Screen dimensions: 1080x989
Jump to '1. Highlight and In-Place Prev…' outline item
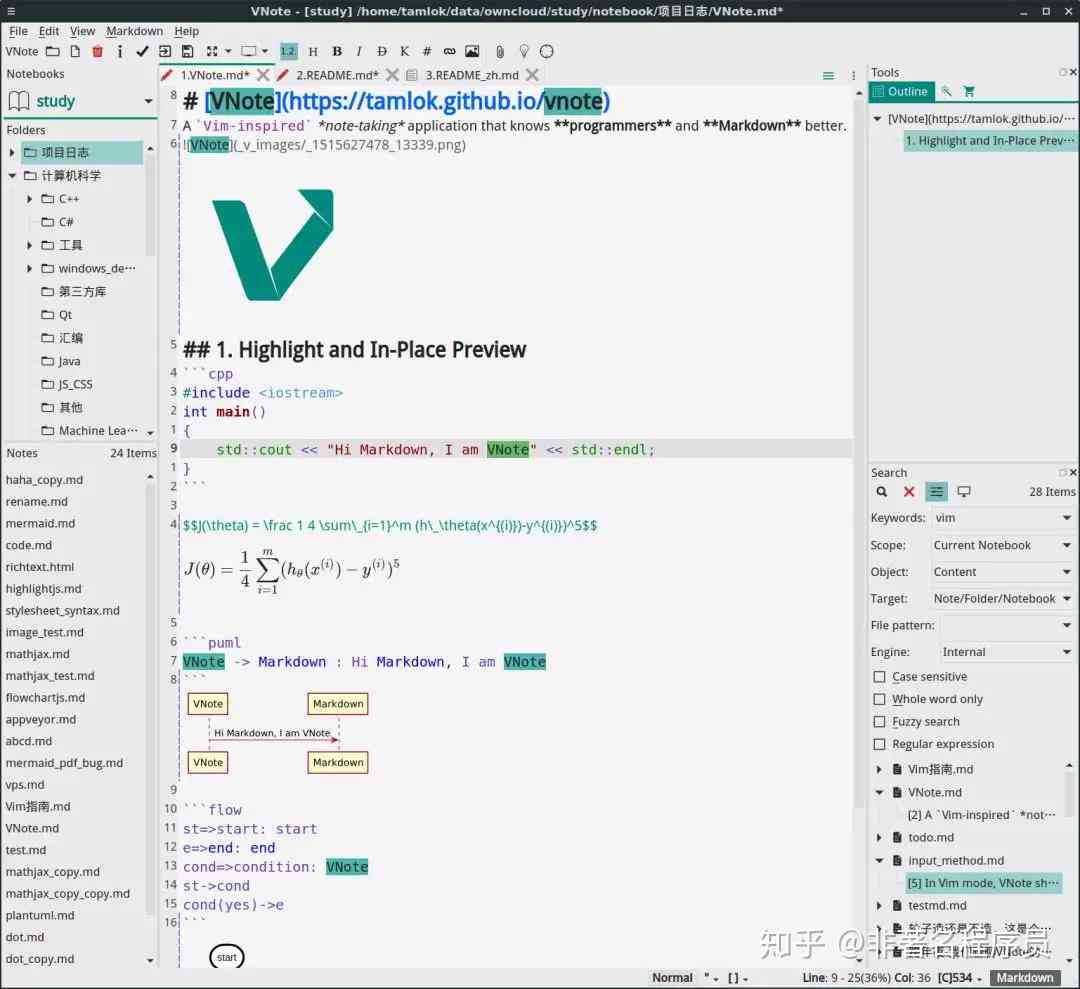click(x=989, y=140)
